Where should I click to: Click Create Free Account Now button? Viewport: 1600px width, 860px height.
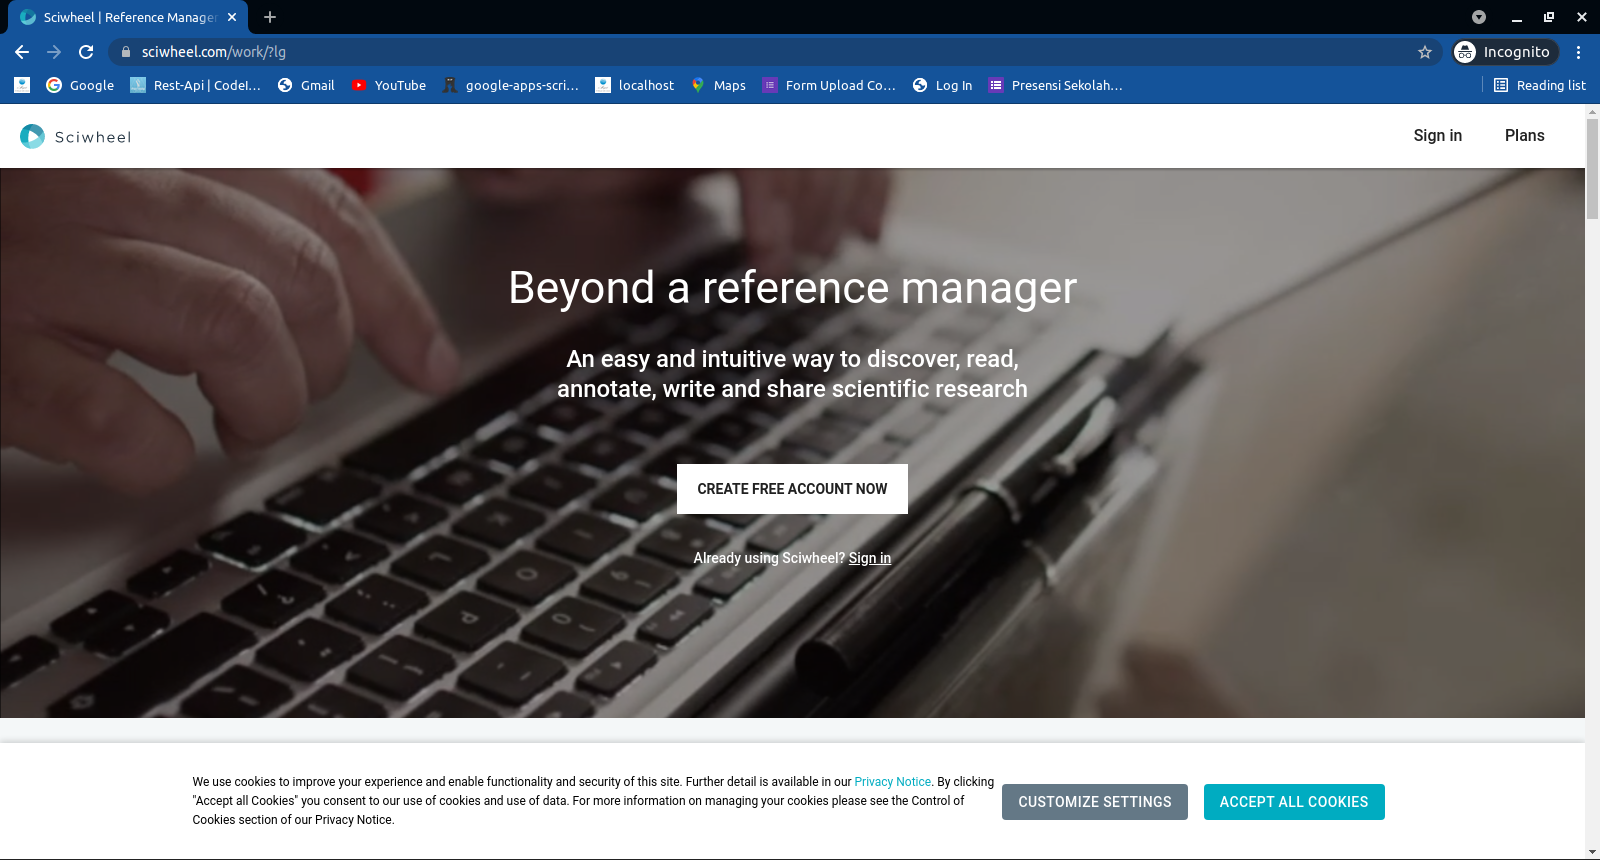tap(792, 489)
